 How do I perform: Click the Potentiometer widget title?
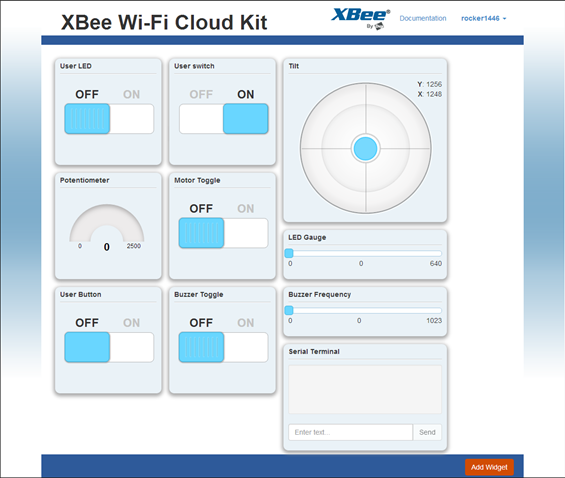84,180
